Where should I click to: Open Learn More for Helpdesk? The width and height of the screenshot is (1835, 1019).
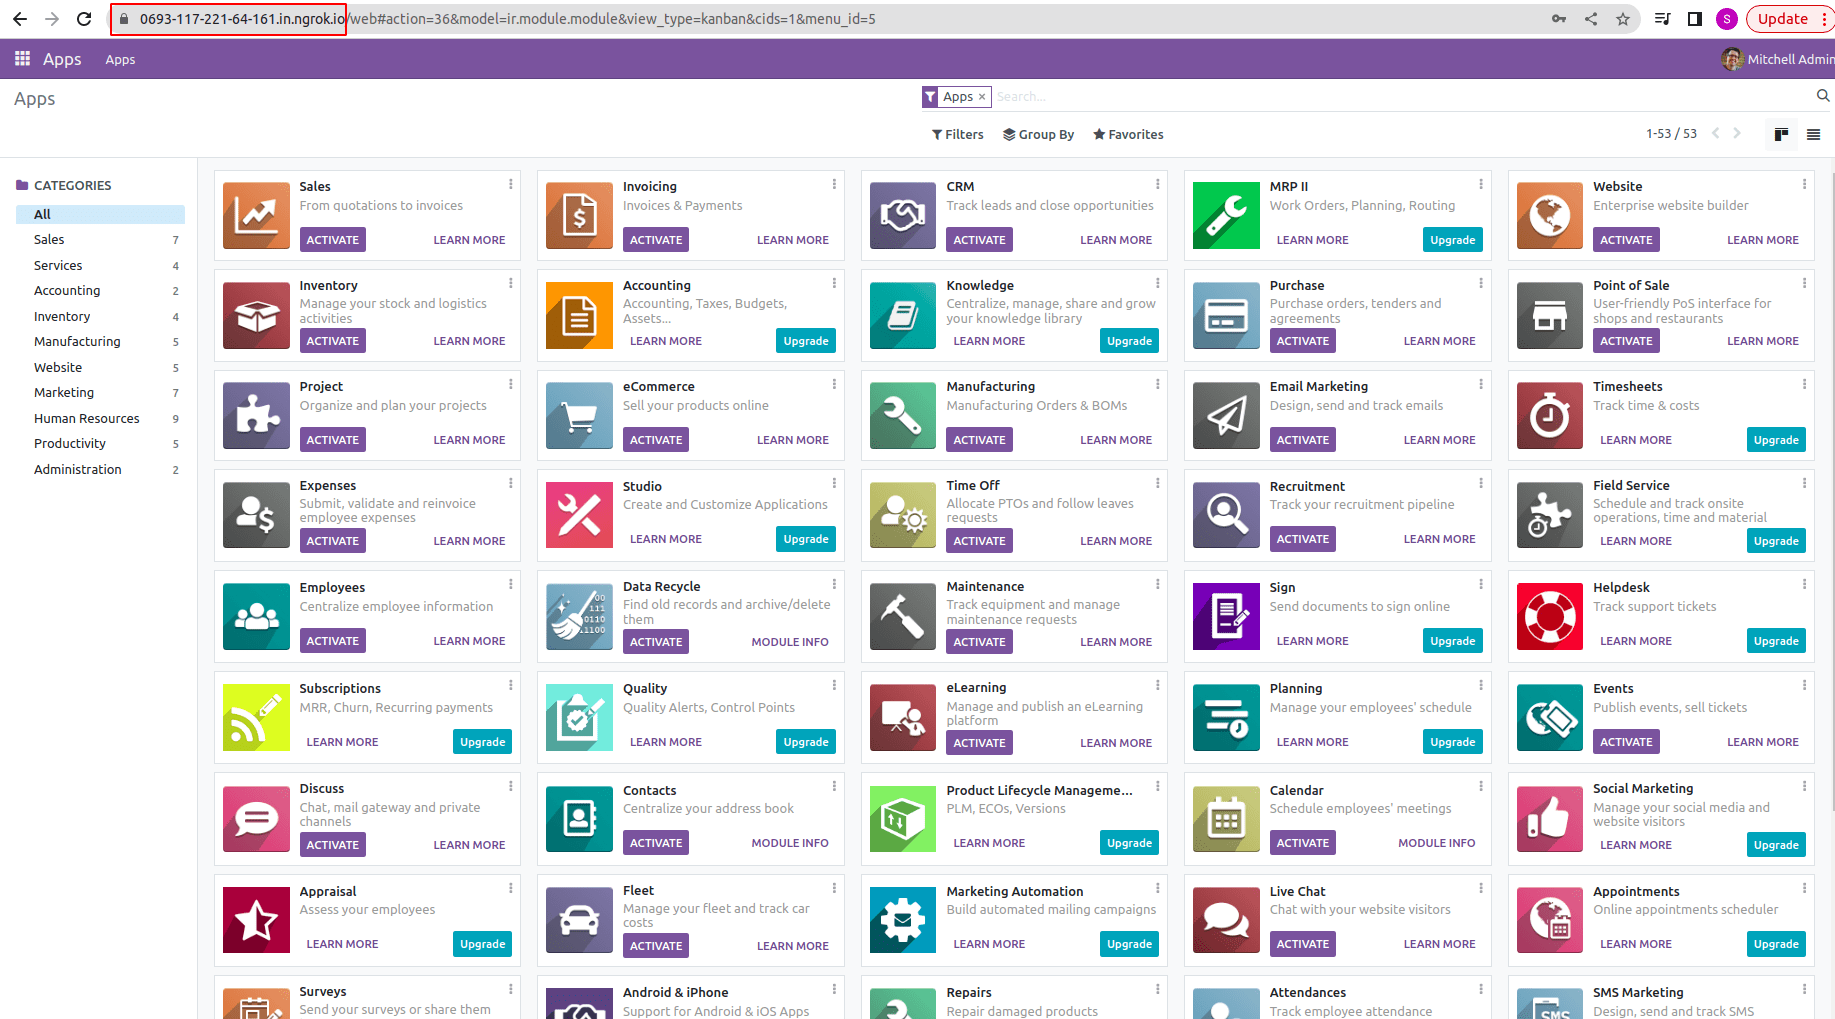click(x=1636, y=641)
